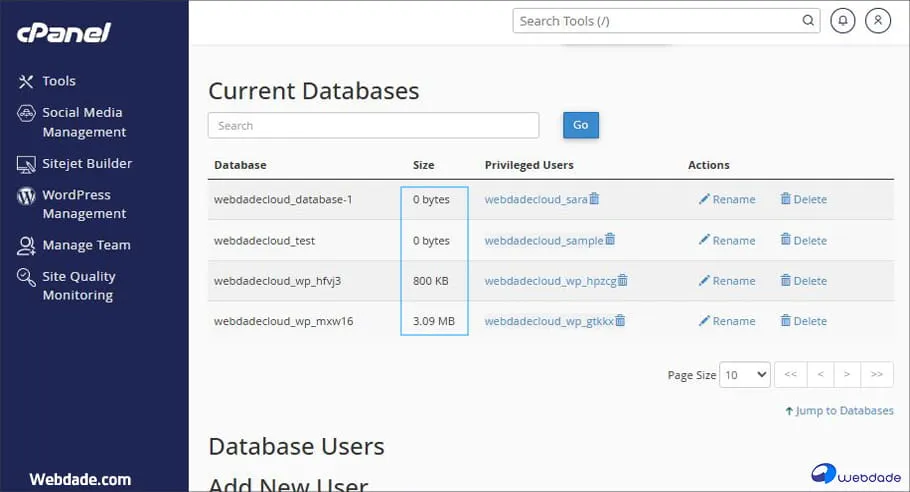Open the Page Size dropdown
The height and width of the screenshot is (492, 910).
[x=745, y=375]
